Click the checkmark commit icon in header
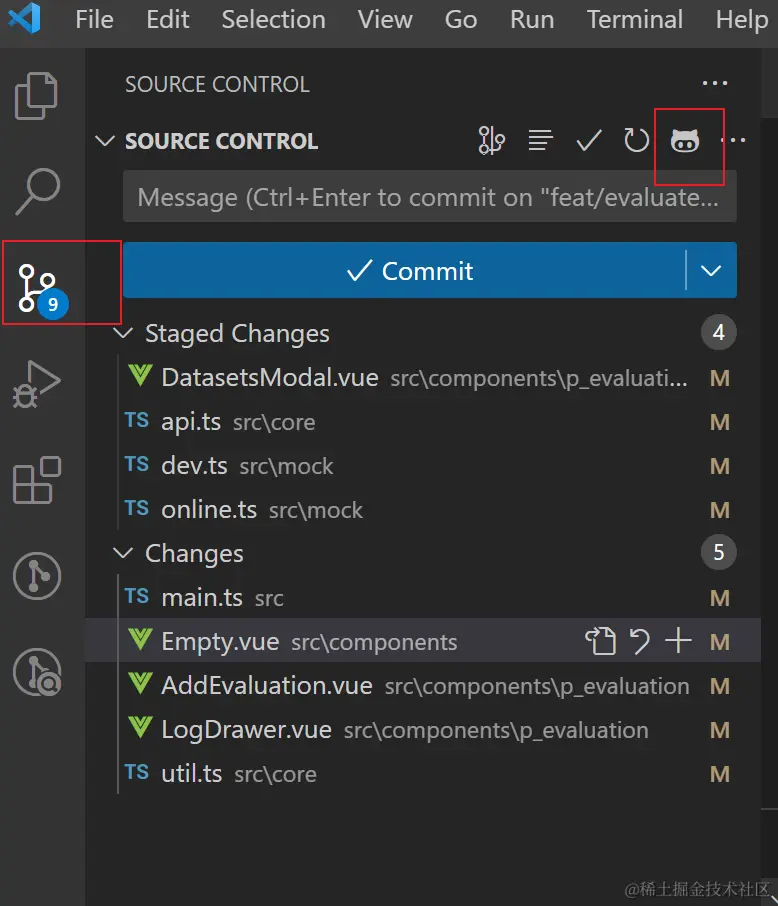Image resolution: width=778 pixels, height=906 pixels. click(x=589, y=141)
